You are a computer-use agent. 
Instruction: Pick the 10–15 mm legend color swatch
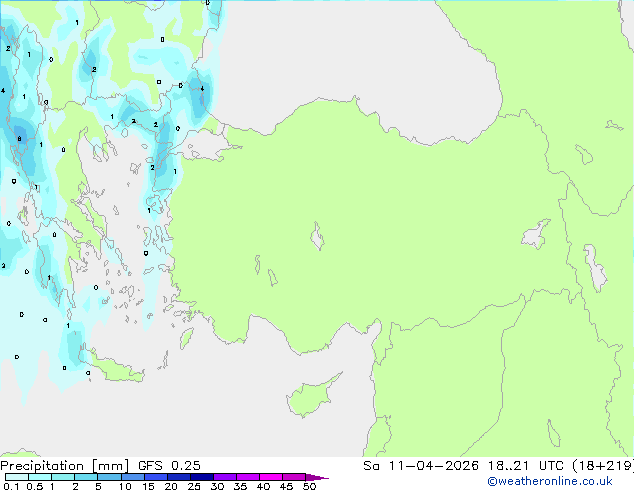tap(133, 477)
